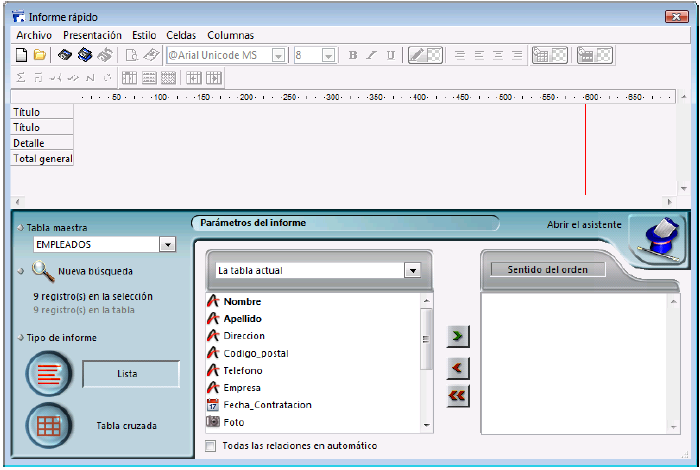The height and width of the screenshot is (470, 700).
Task: Toggle bold text formatting
Action: (353, 55)
